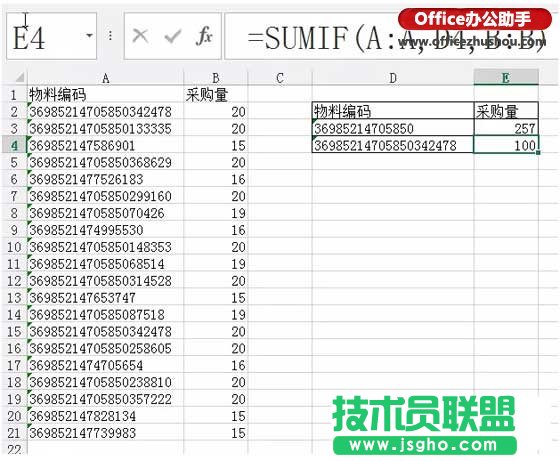Click cell A1 labeled 物料编码
The height and width of the screenshot is (461, 560).
click(105, 95)
